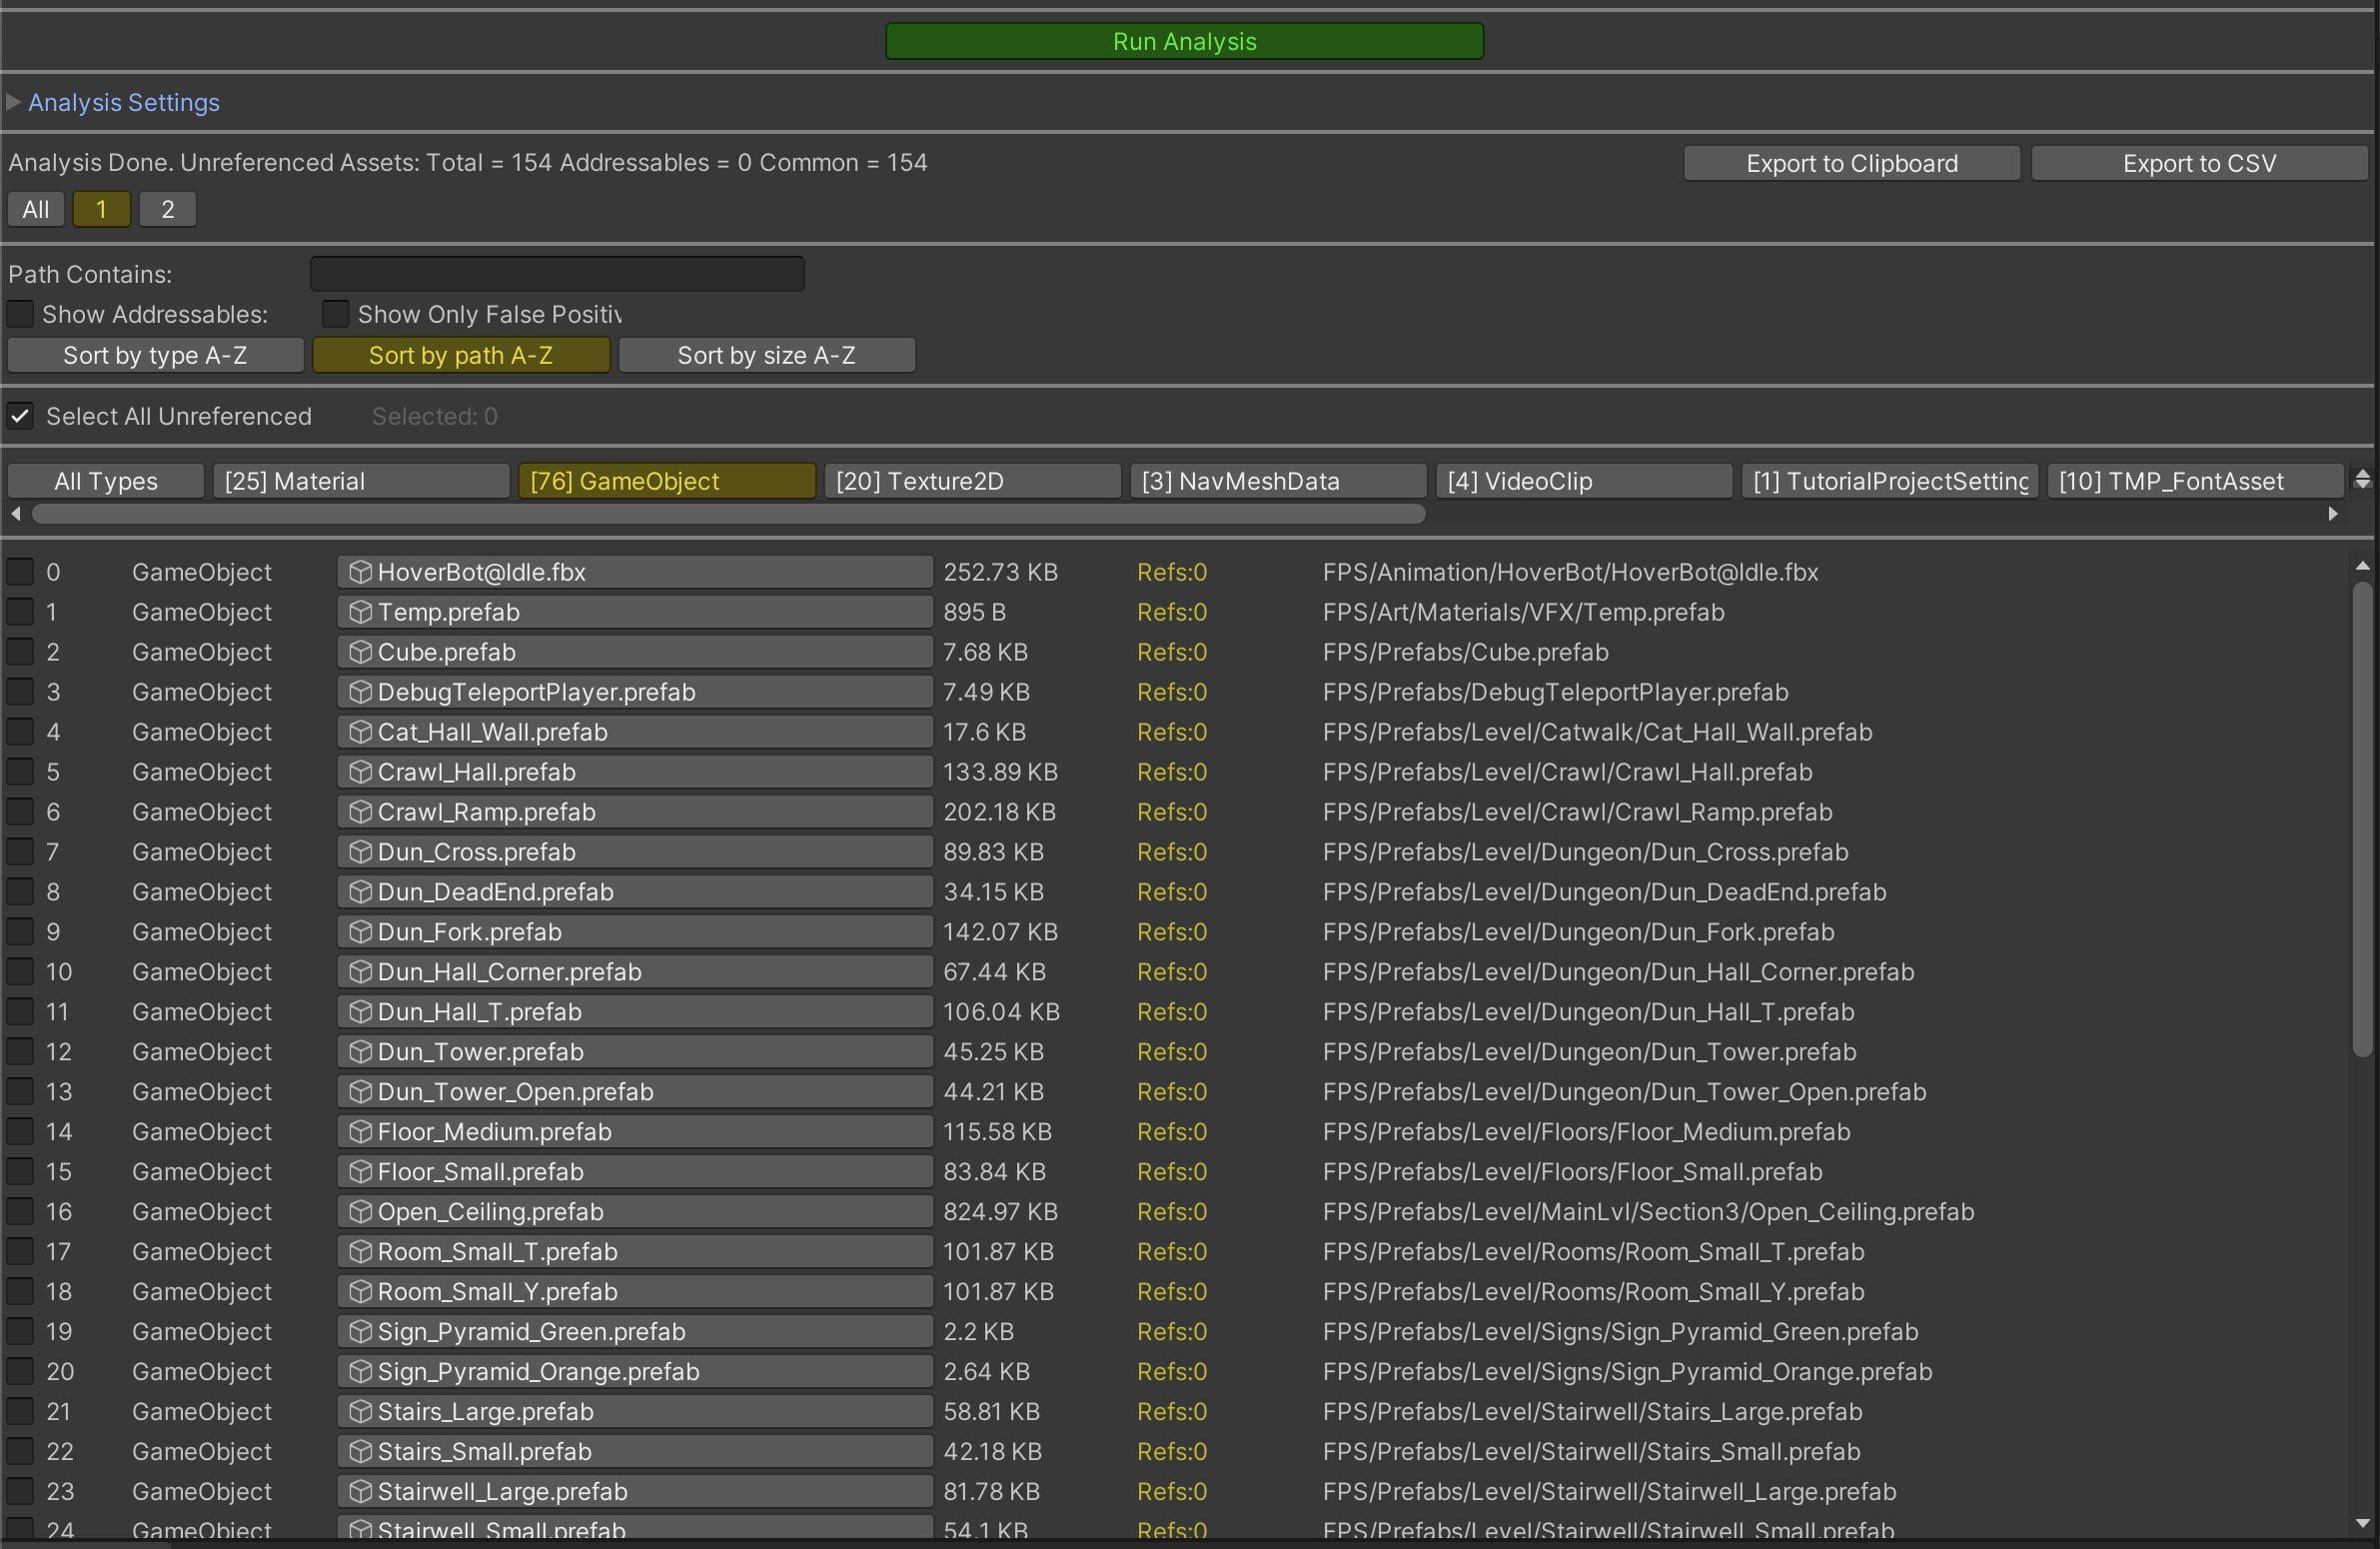Click path FPS/Prefabs/Cube.prefab
The width and height of the screenshot is (2380, 1549).
[1465, 652]
